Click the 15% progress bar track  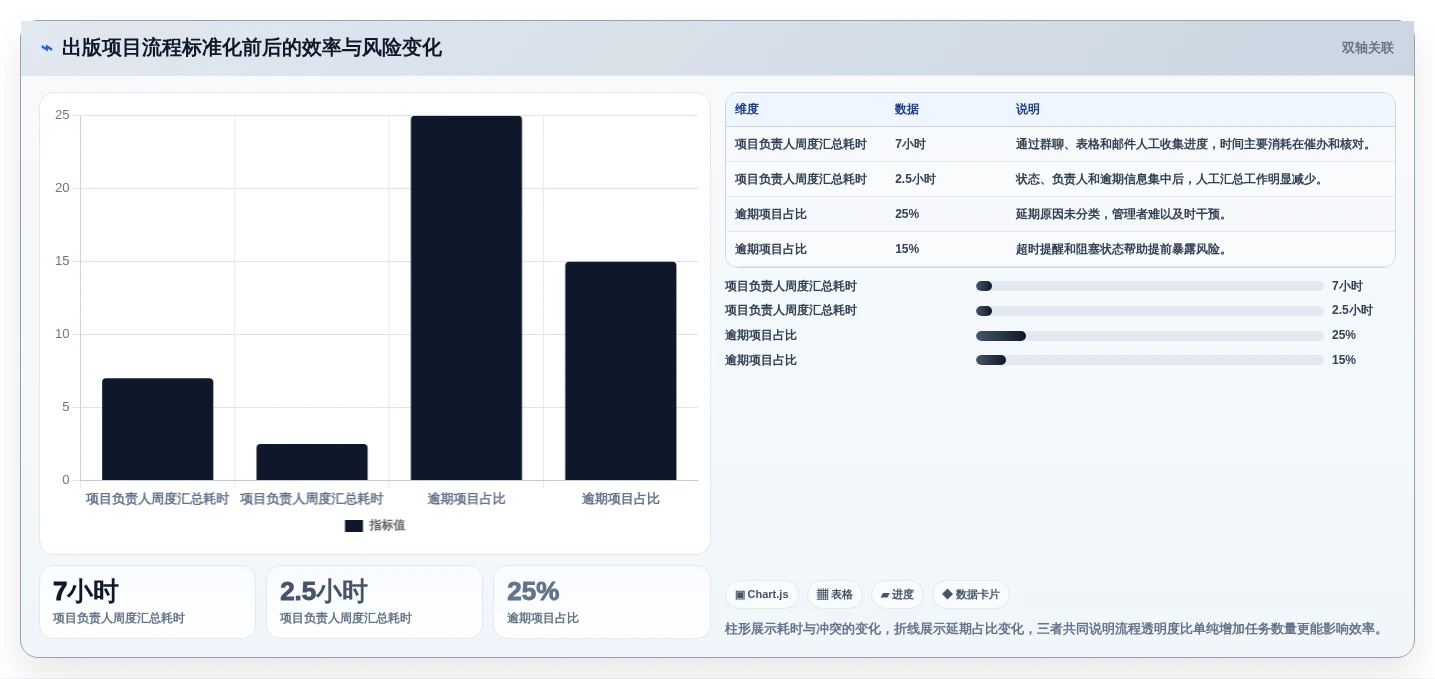point(1150,360)
